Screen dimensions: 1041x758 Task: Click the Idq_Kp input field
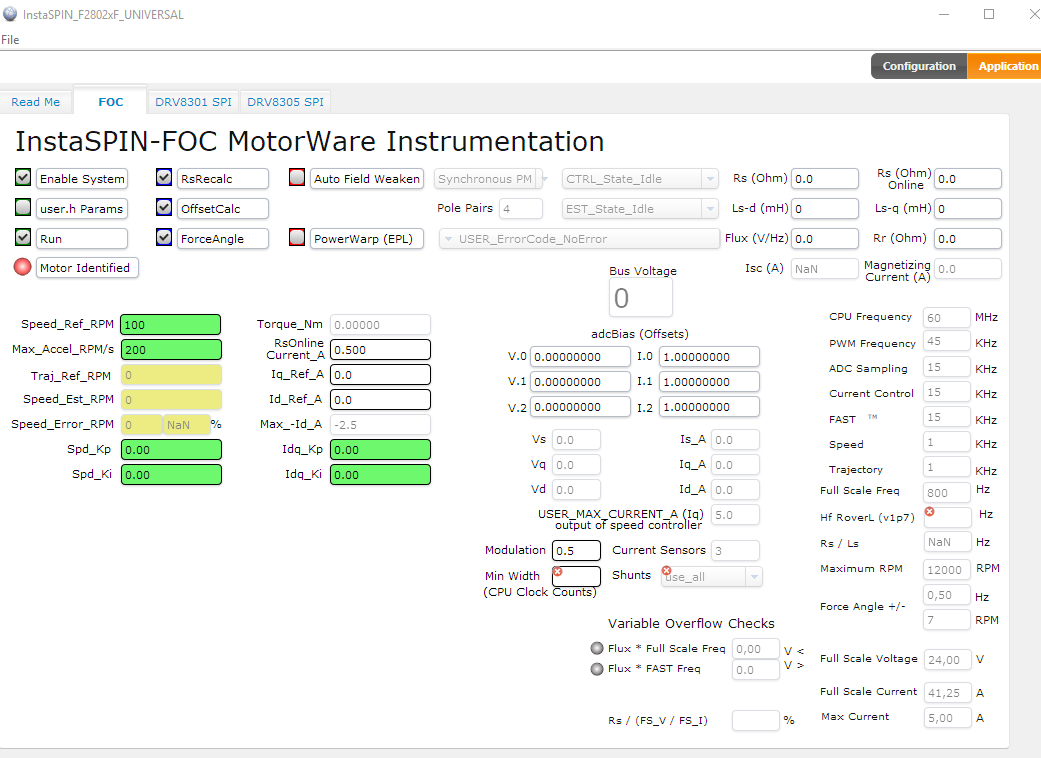coord(380,449)
